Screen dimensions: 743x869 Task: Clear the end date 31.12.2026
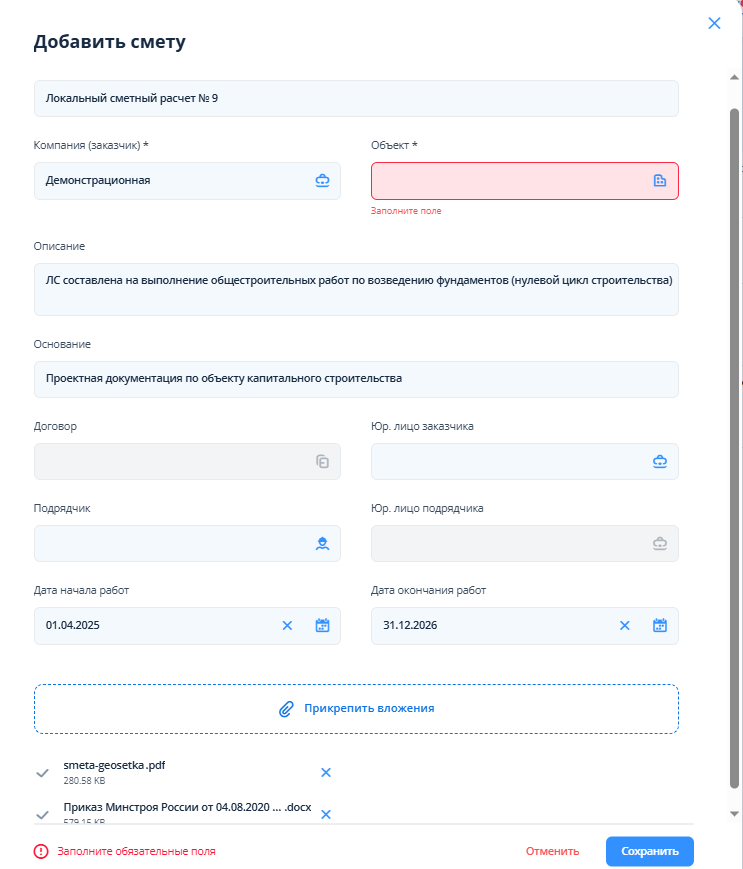(624, 626)
